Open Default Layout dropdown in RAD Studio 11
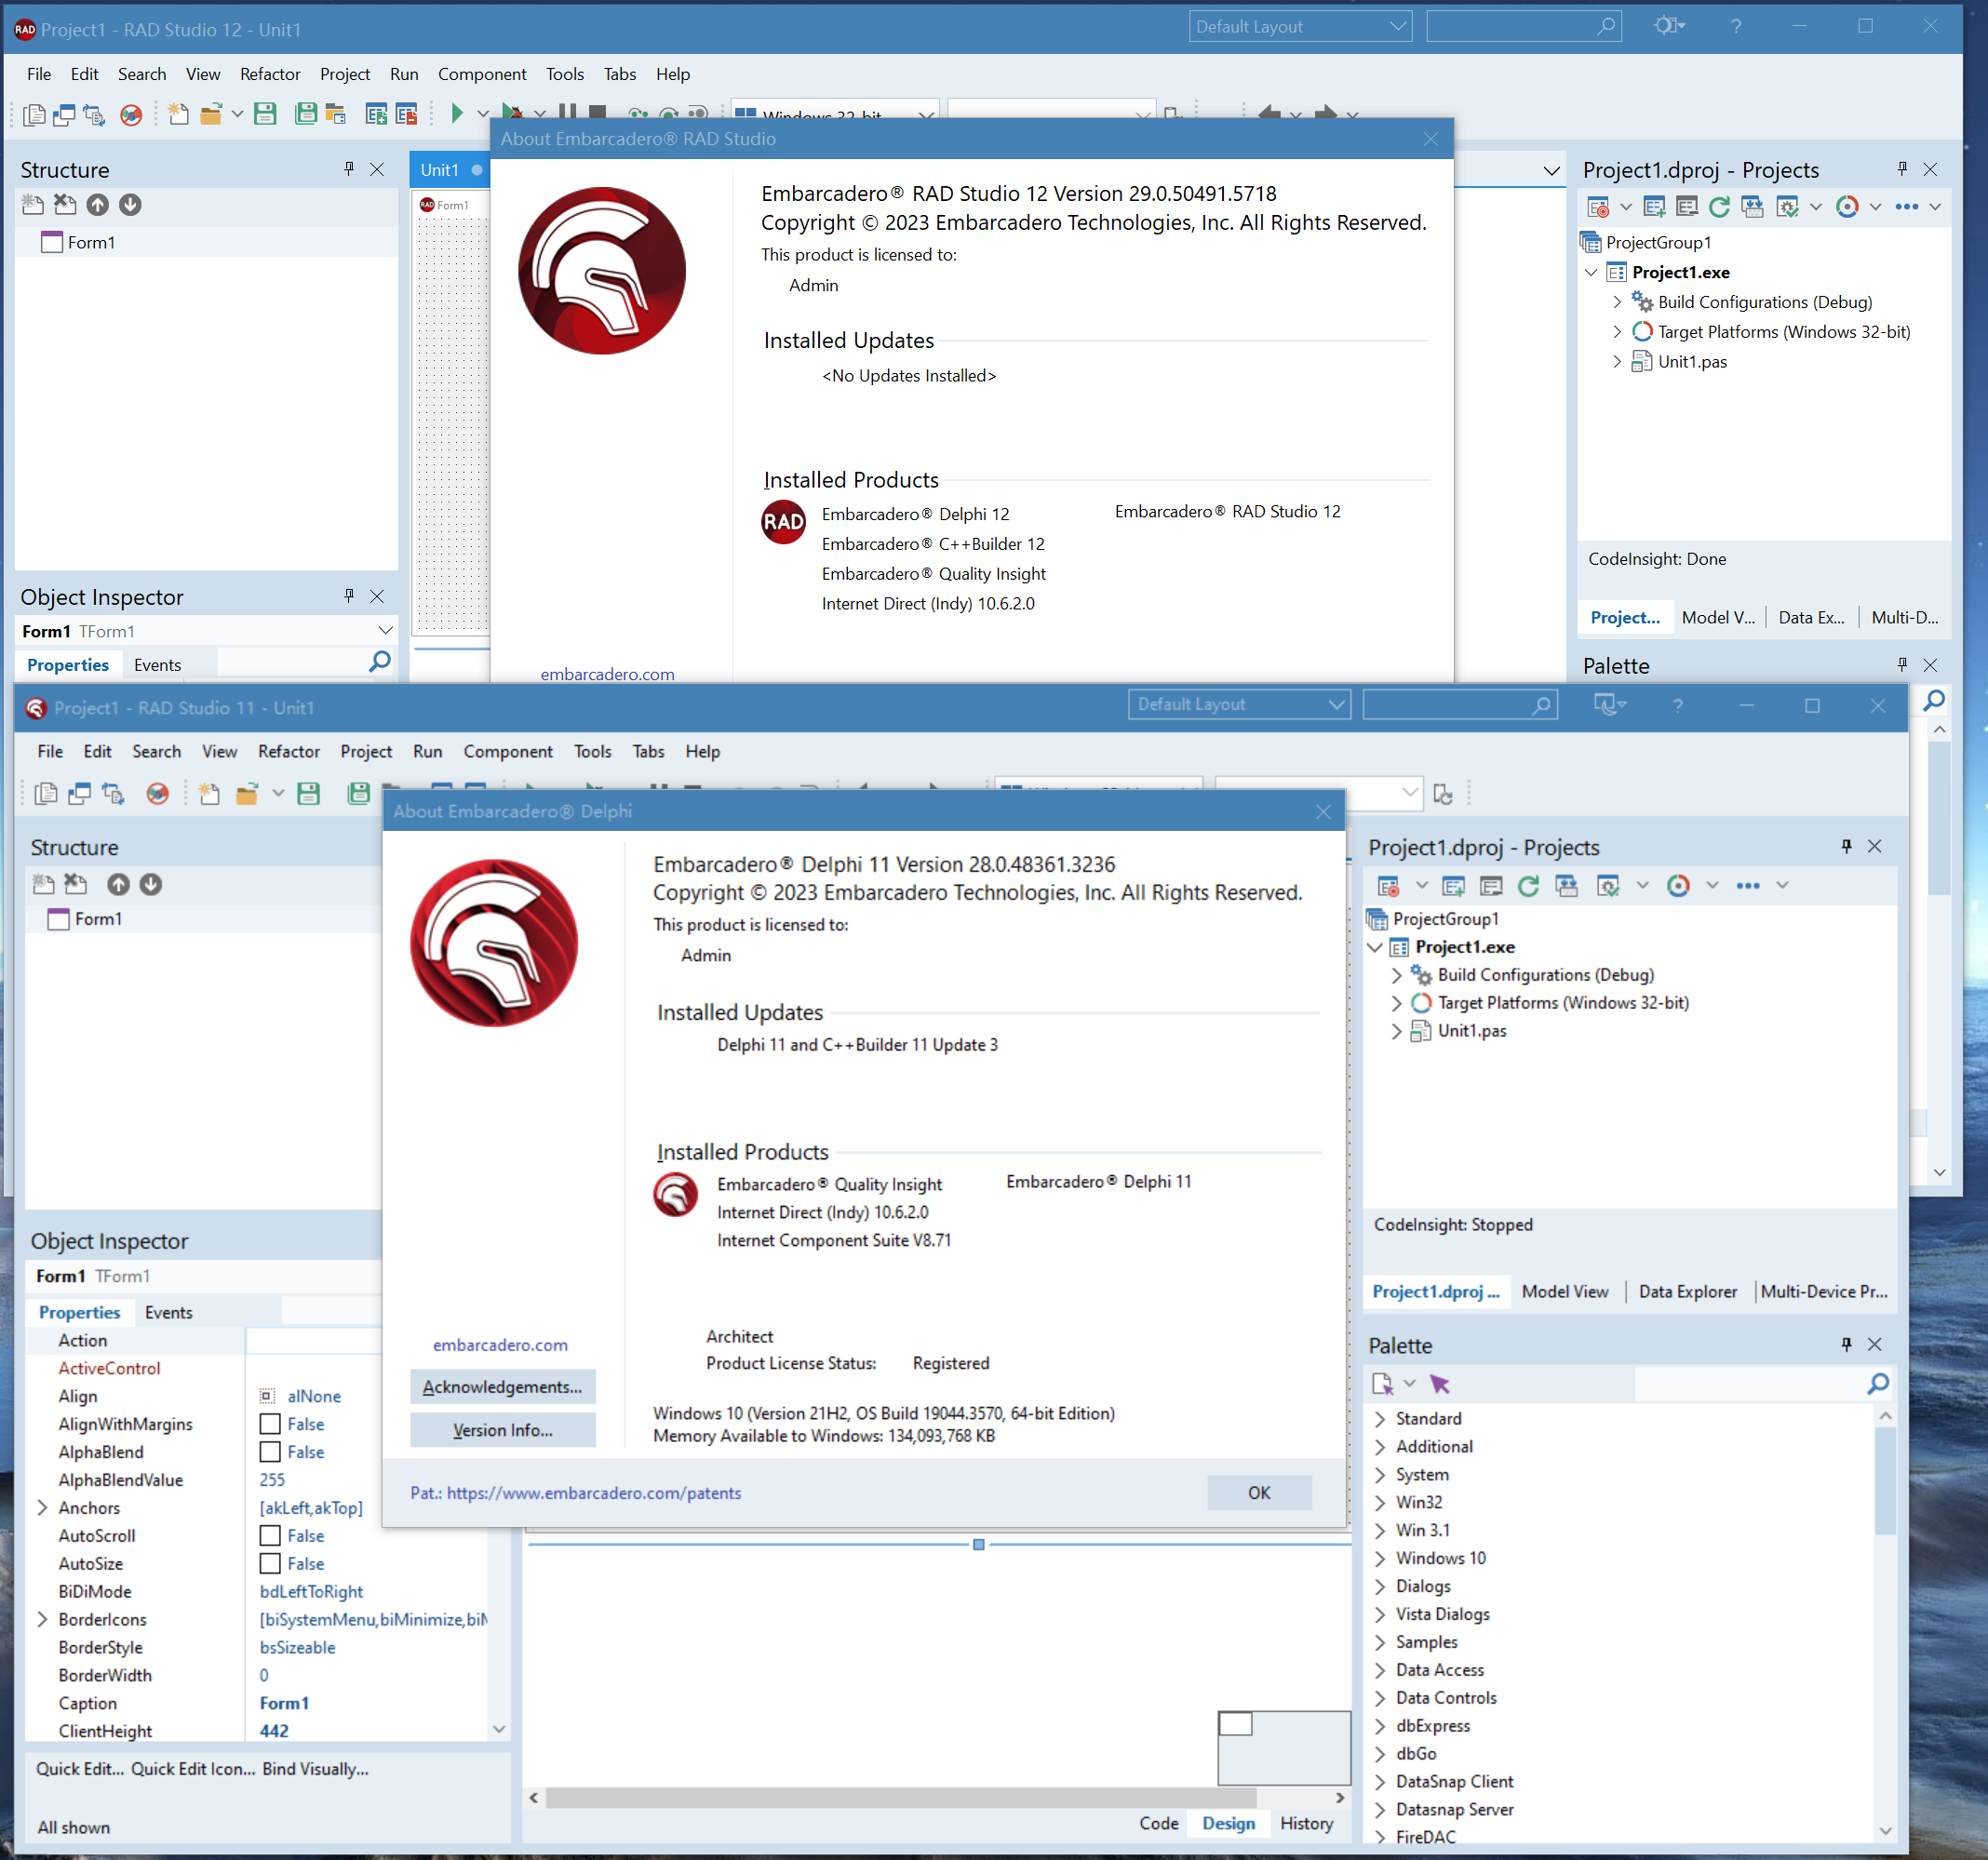The image size is (1988, 1860). point(1239,705)
